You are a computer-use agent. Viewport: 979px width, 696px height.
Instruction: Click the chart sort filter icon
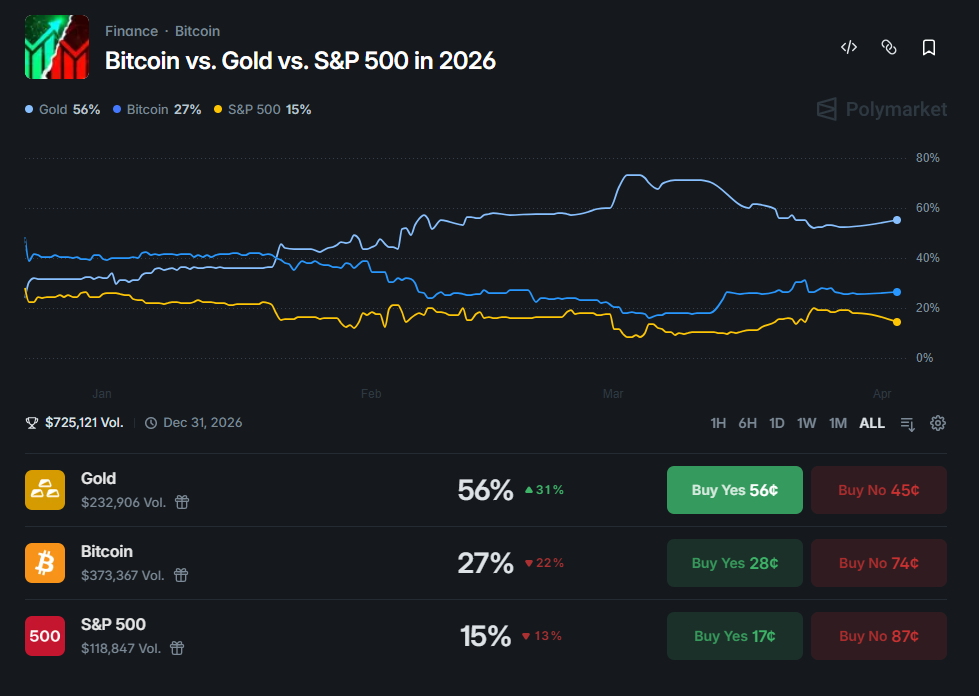(908, 423)
